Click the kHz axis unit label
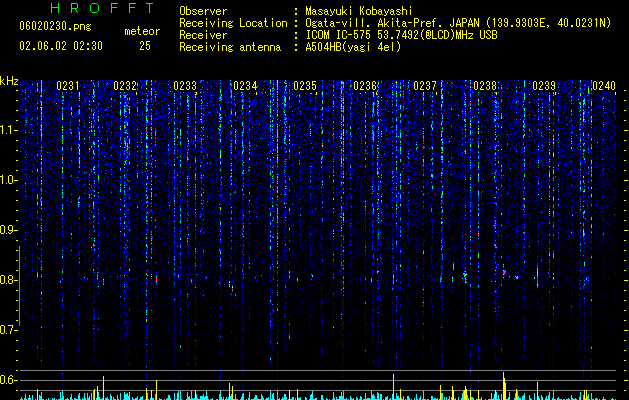 (x=9, y=81)
